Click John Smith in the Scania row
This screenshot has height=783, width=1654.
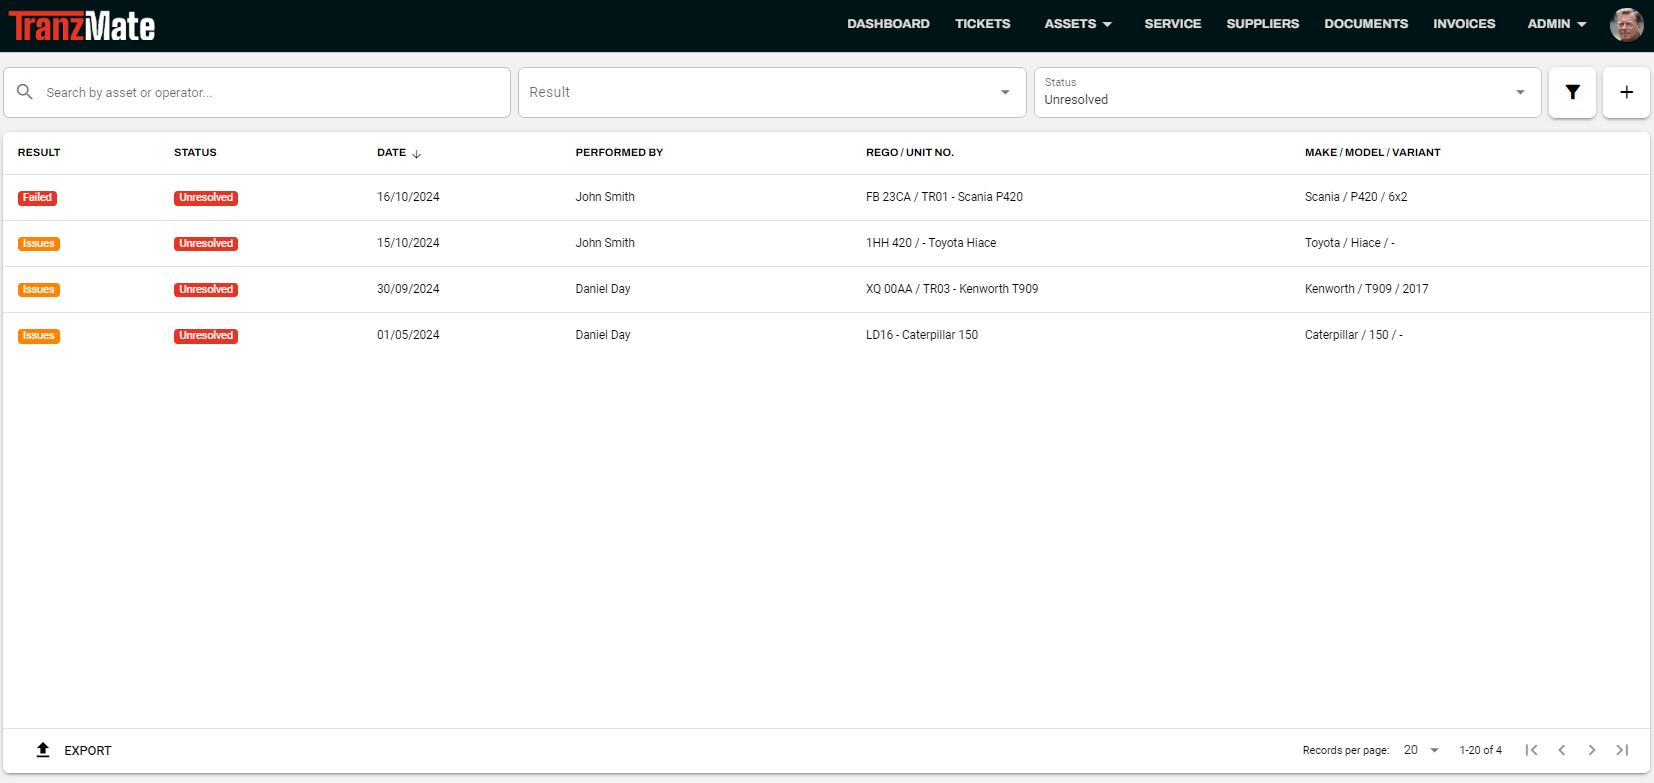pyautogui.click(x=605, y=197)
